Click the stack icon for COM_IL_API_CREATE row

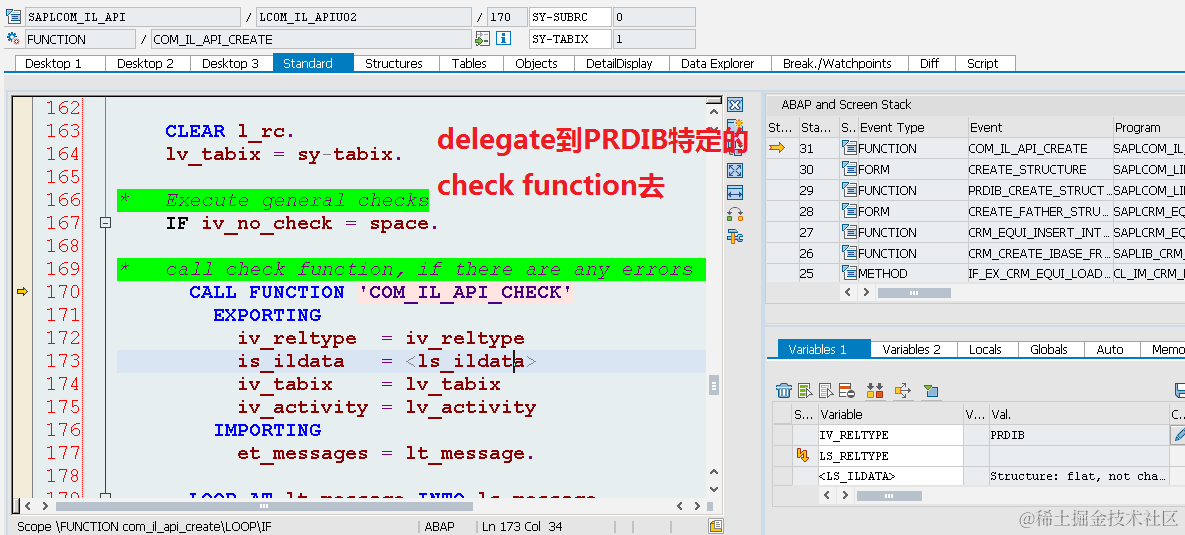pos(849,148)
